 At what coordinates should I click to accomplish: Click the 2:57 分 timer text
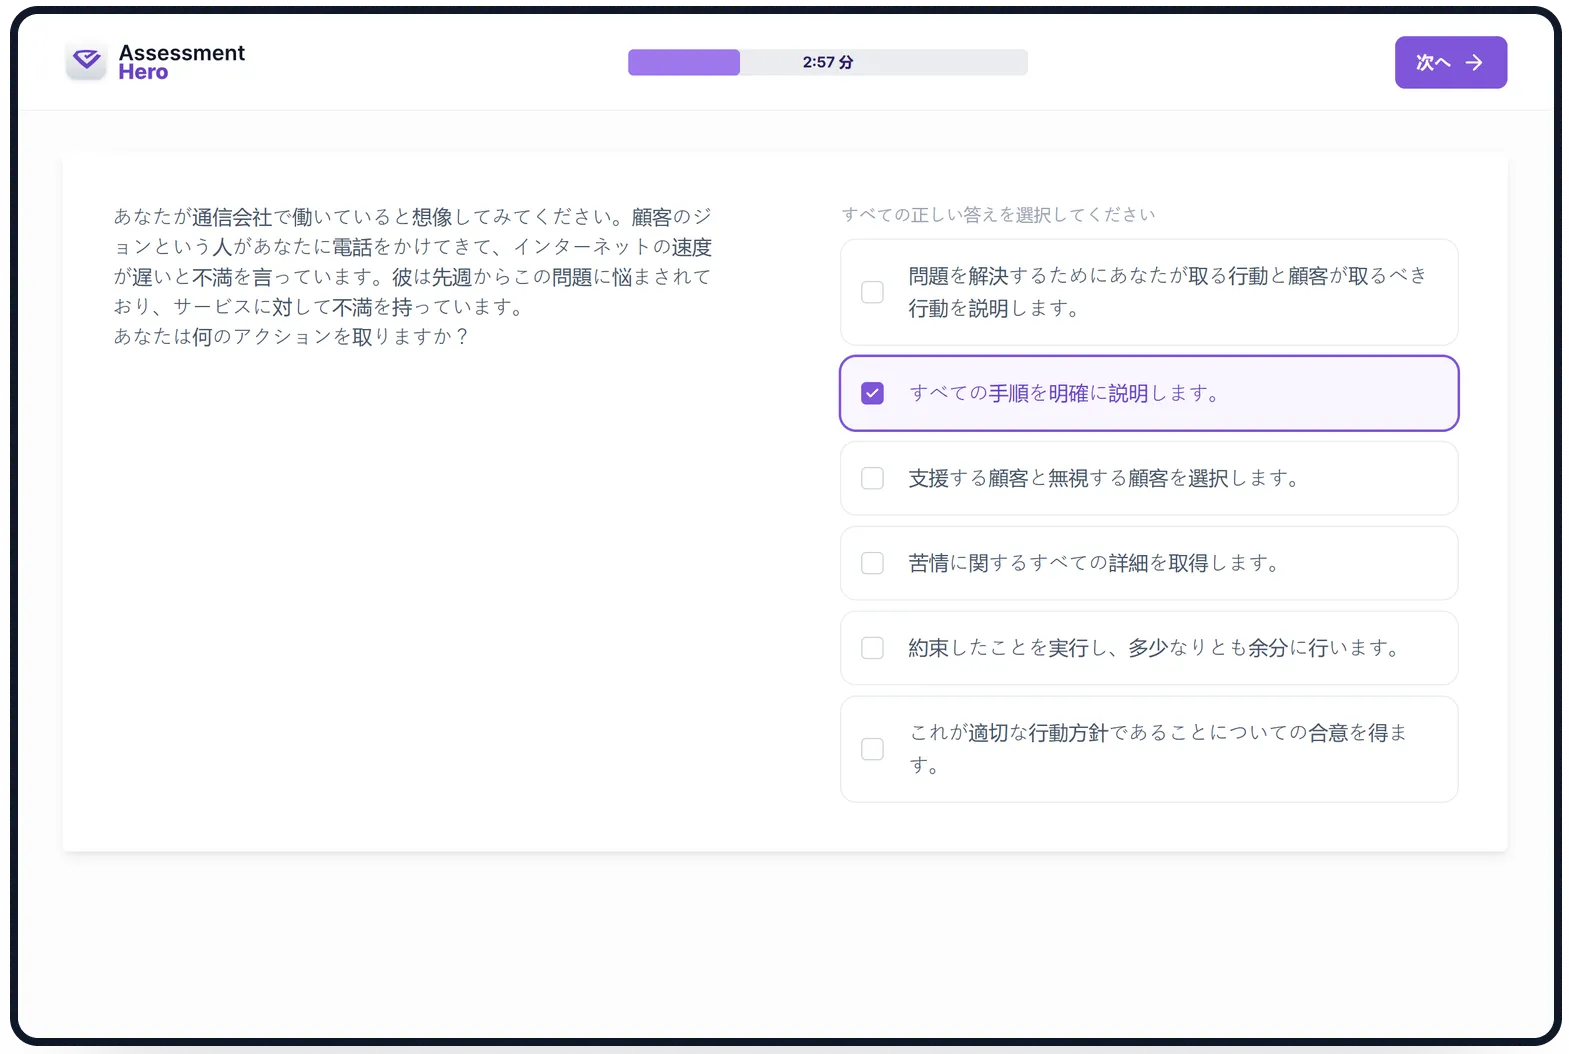click(x=827, y=62)
